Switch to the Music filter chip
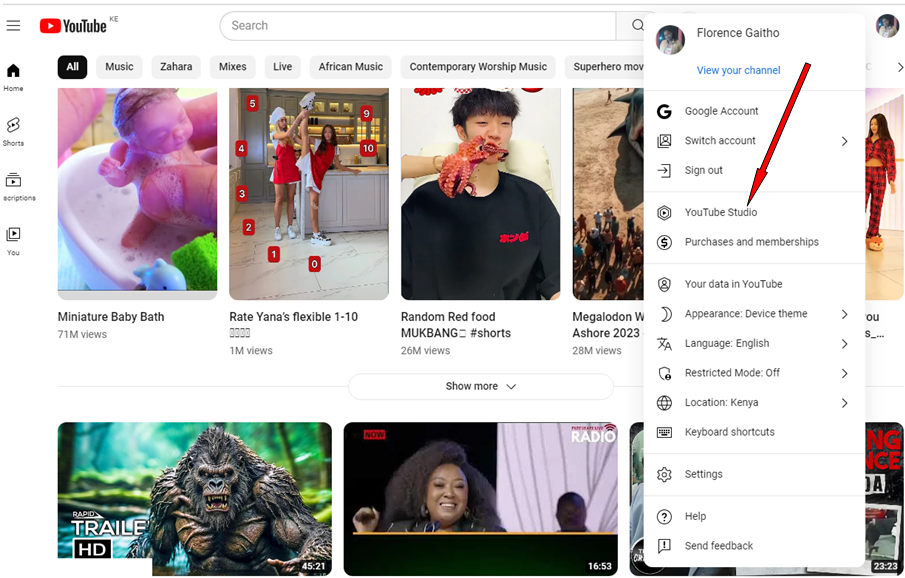This screenshot has width=905, height=578. [x=118, y=66]
